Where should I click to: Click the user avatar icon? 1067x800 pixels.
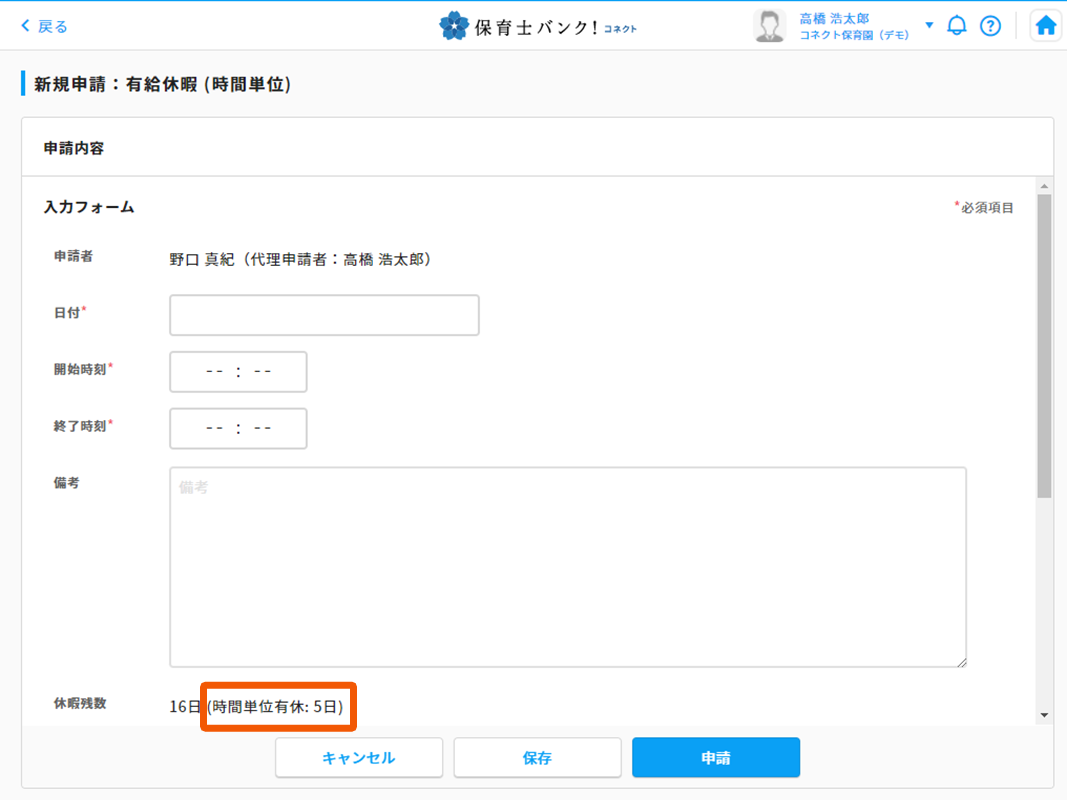tap(769, 26)
